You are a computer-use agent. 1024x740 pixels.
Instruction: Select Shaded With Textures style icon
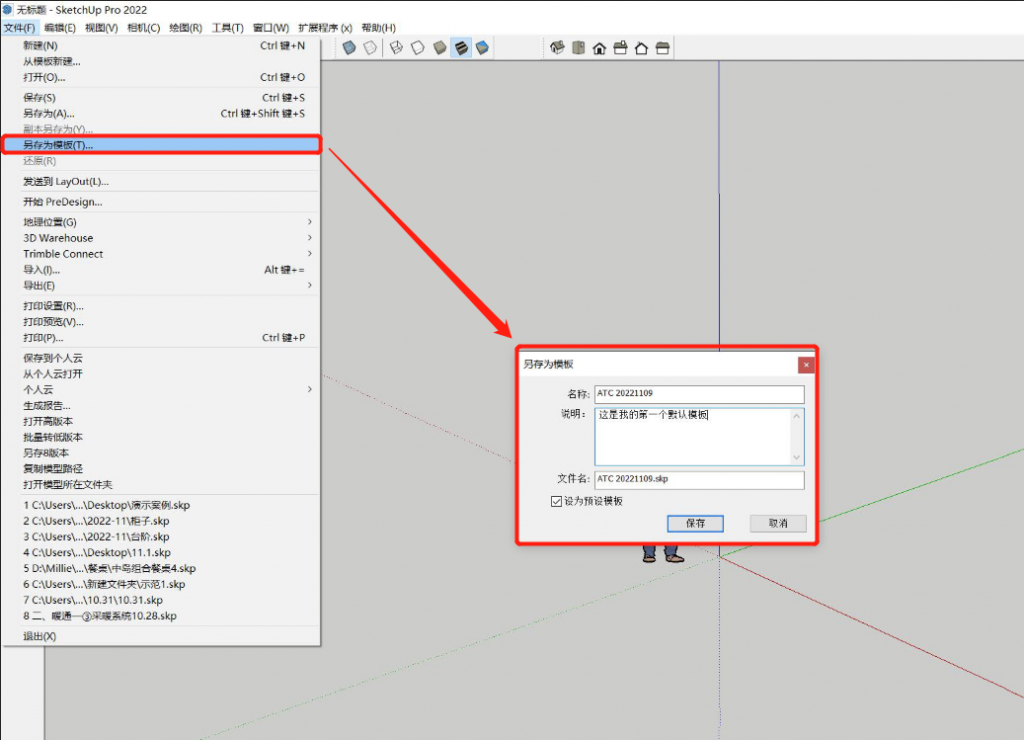pyautogui.click(x=461, y=48)
